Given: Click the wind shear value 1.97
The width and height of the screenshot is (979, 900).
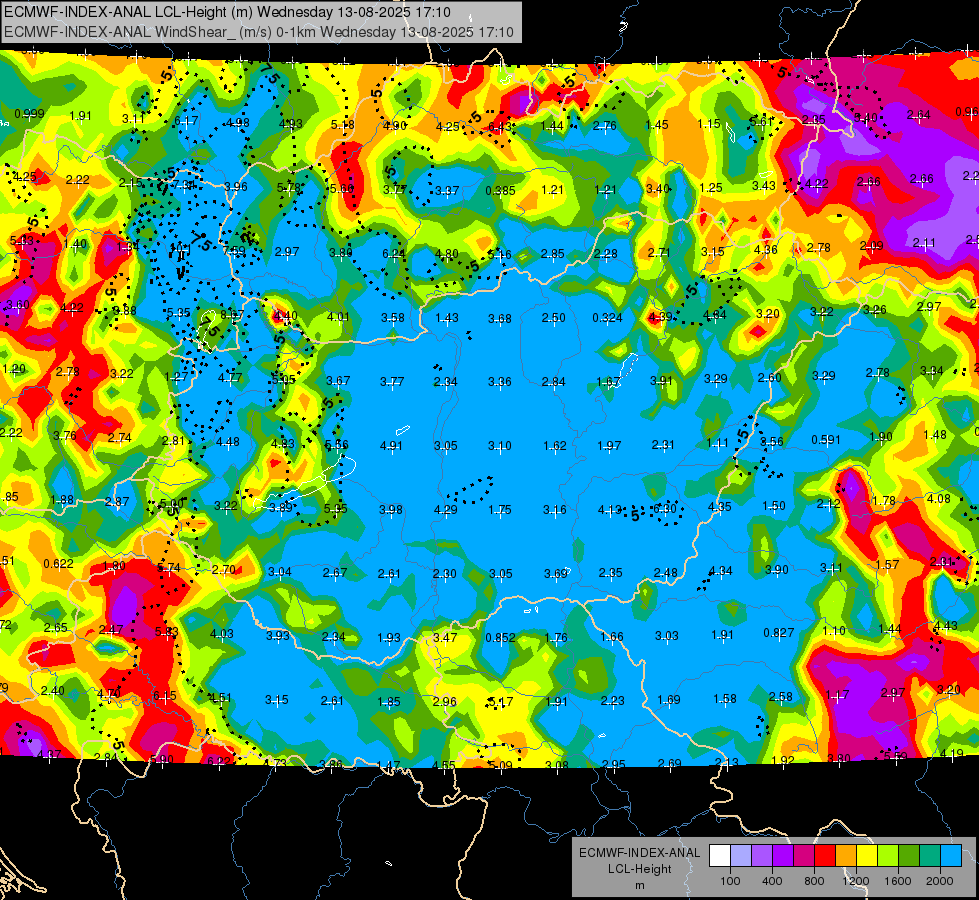Looking at the screenshot, I should [x=609, y=446].
